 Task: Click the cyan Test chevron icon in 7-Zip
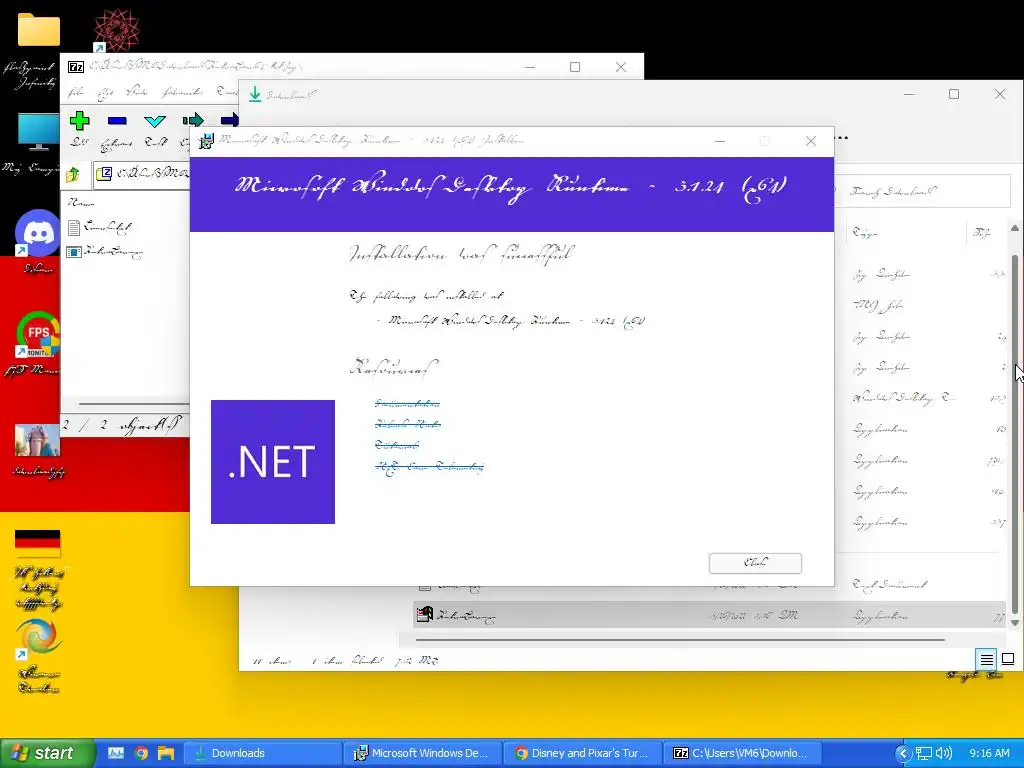pyautogui.click(x=155, y=121)
